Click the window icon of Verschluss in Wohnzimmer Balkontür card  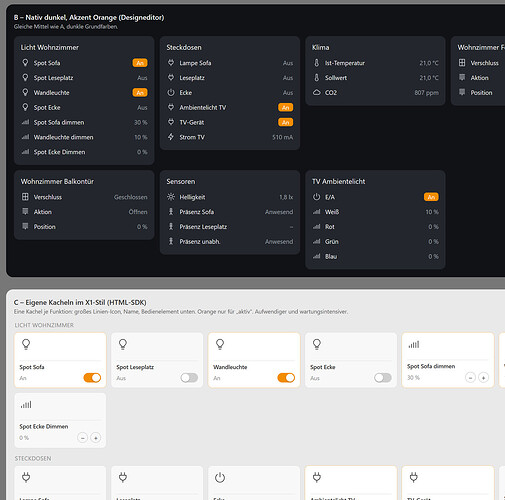(25, 197)
